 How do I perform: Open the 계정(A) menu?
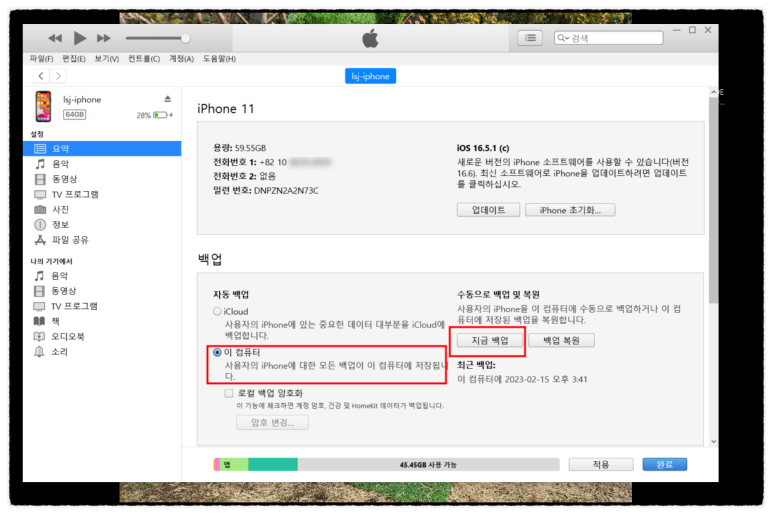click(x=181, y=59)
